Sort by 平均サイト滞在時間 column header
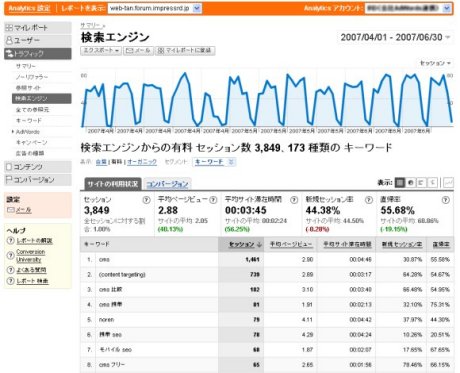Image resolution: width=460 pixels, height=373 pixels. tap(347, 244)
